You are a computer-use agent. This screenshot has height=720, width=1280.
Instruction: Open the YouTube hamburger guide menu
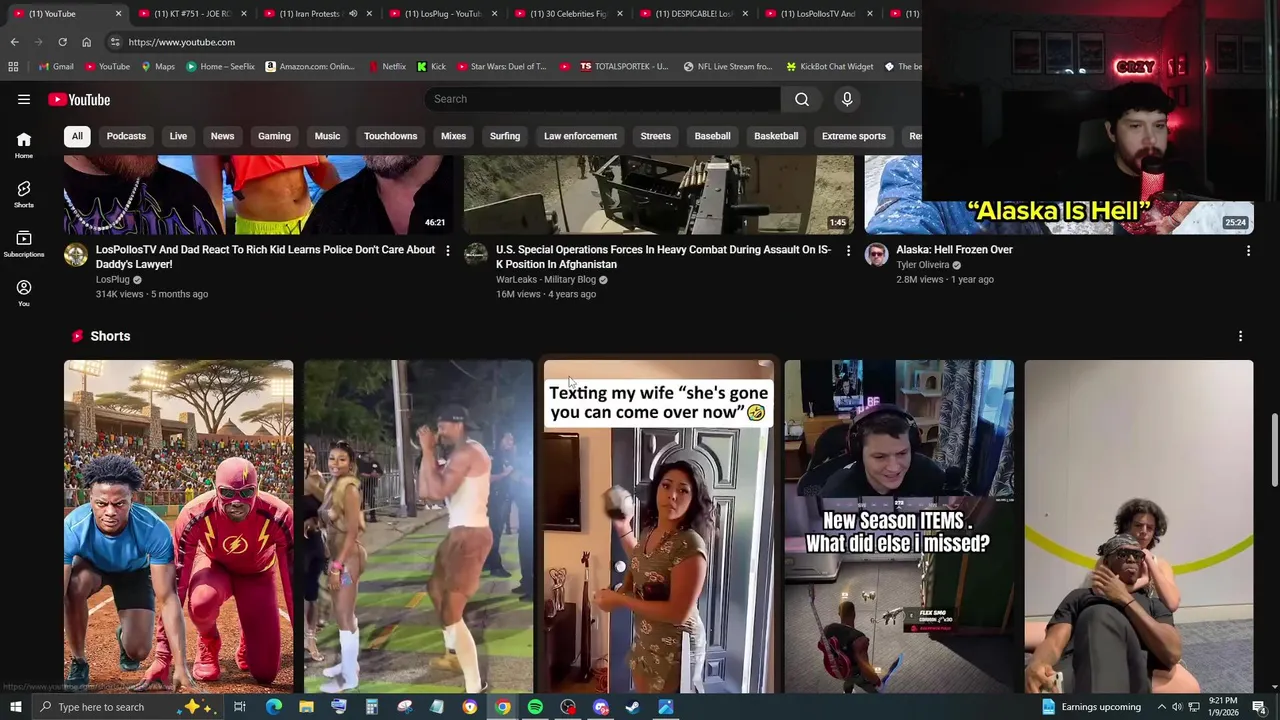pyautogui.click(x=24, y=99)
